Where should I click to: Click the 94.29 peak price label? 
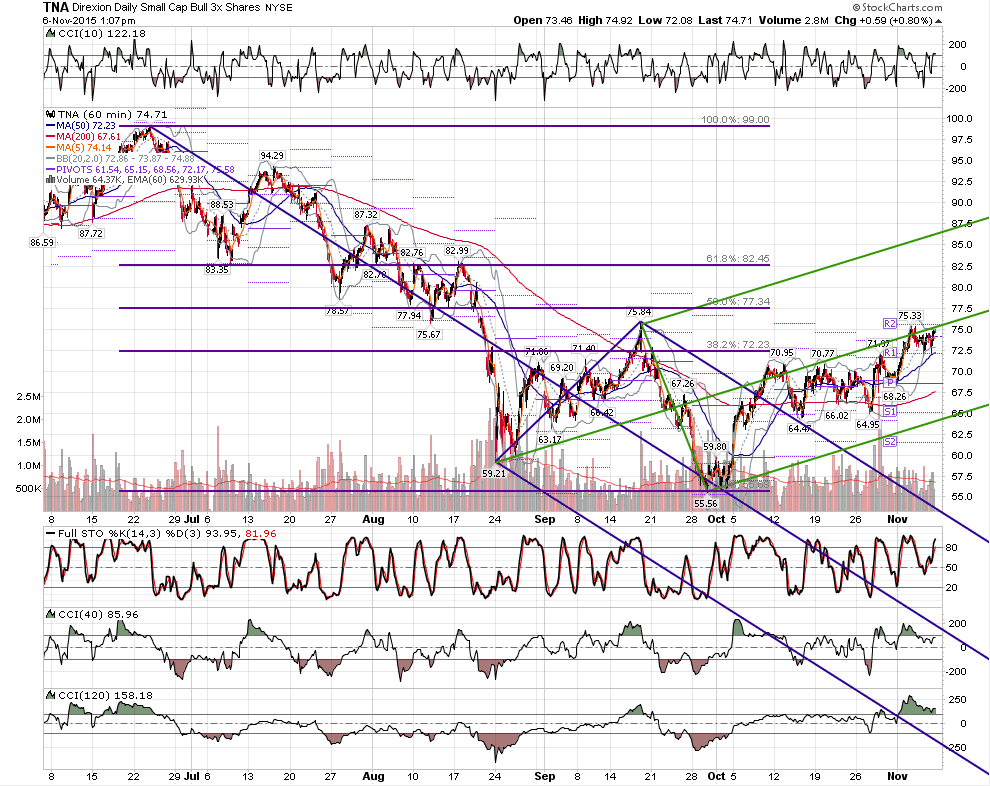tap(271, 155)
